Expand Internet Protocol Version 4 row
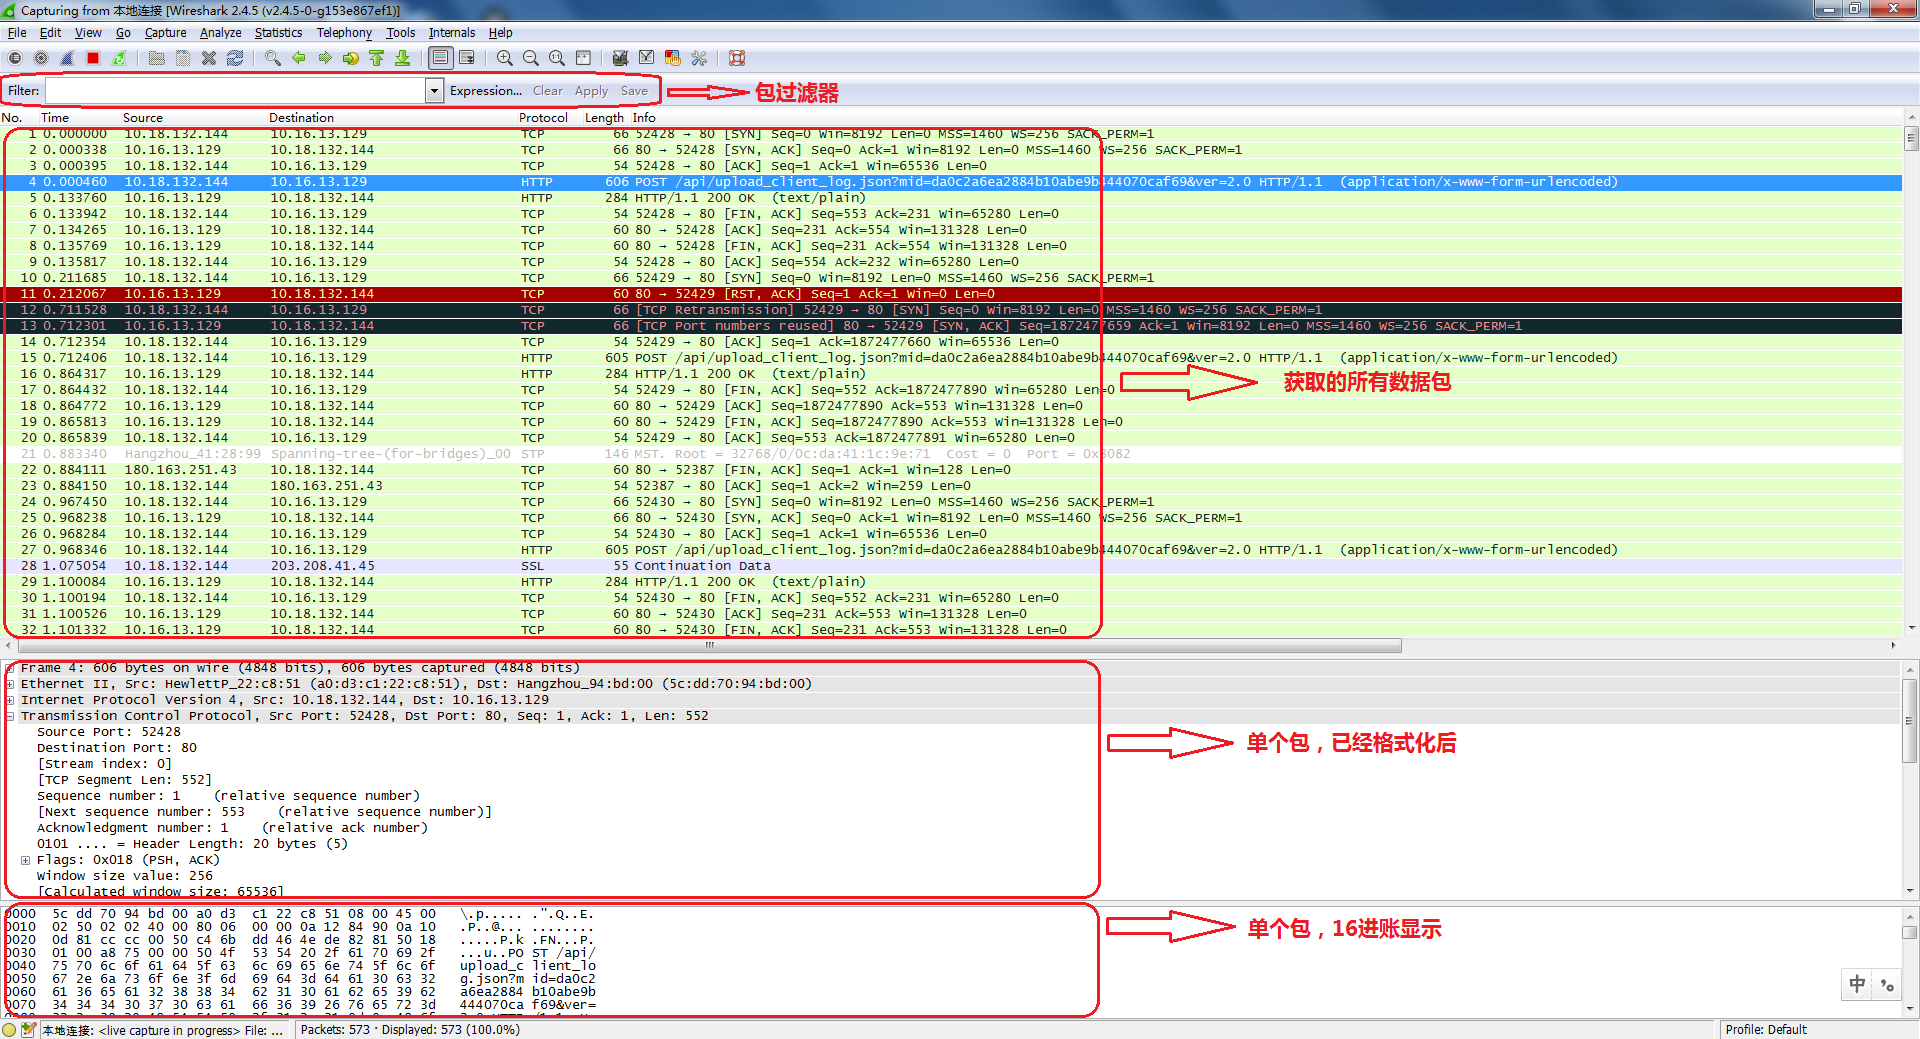Screen dimensions: 1920x1039 [10, 700]
